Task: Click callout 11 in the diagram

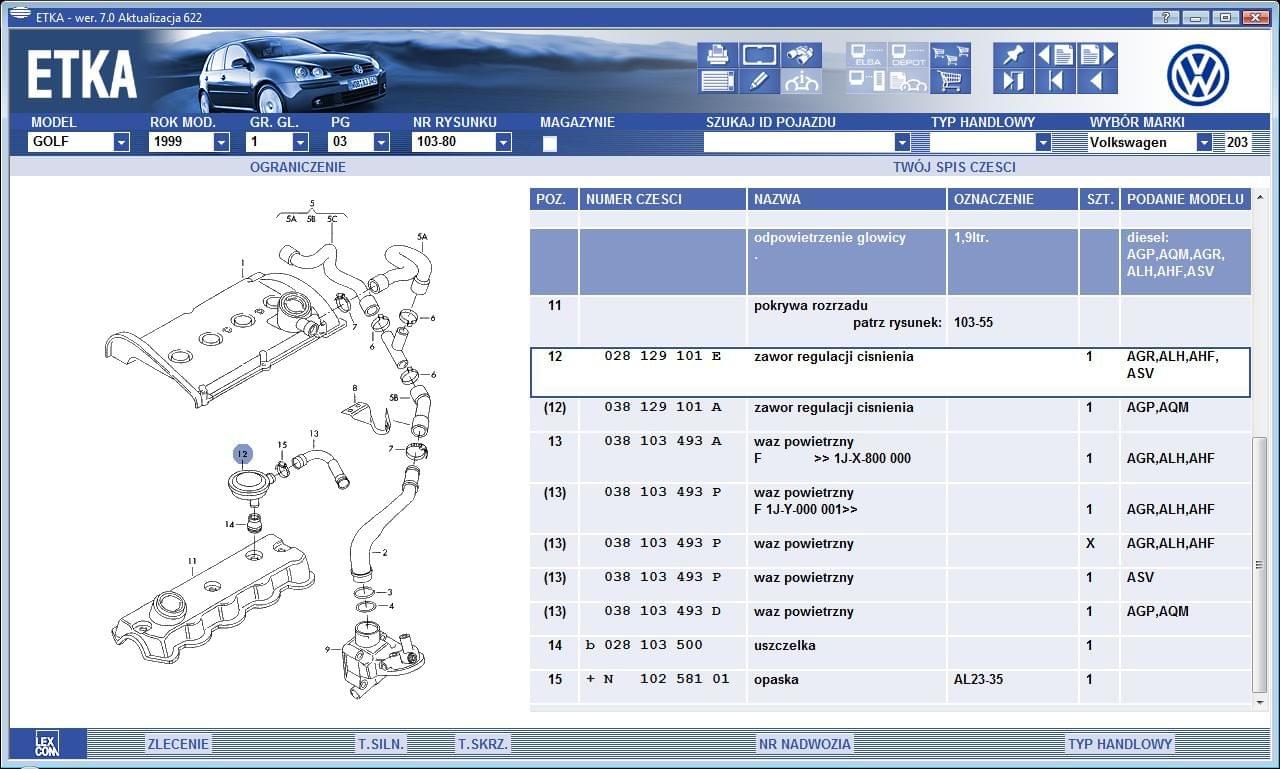Action: (x=192, y=561)
